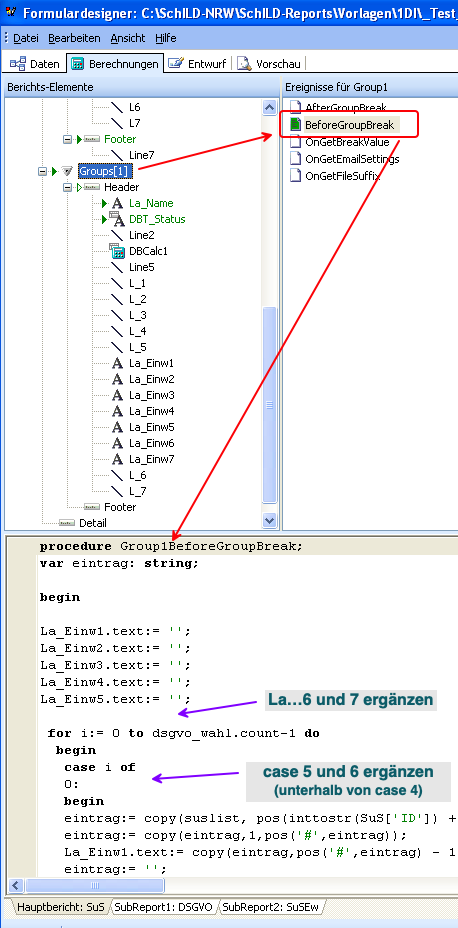The image size is (458, 928).
Task: Collapse the Header node under Groups[1]
Action: click(67, 187)
